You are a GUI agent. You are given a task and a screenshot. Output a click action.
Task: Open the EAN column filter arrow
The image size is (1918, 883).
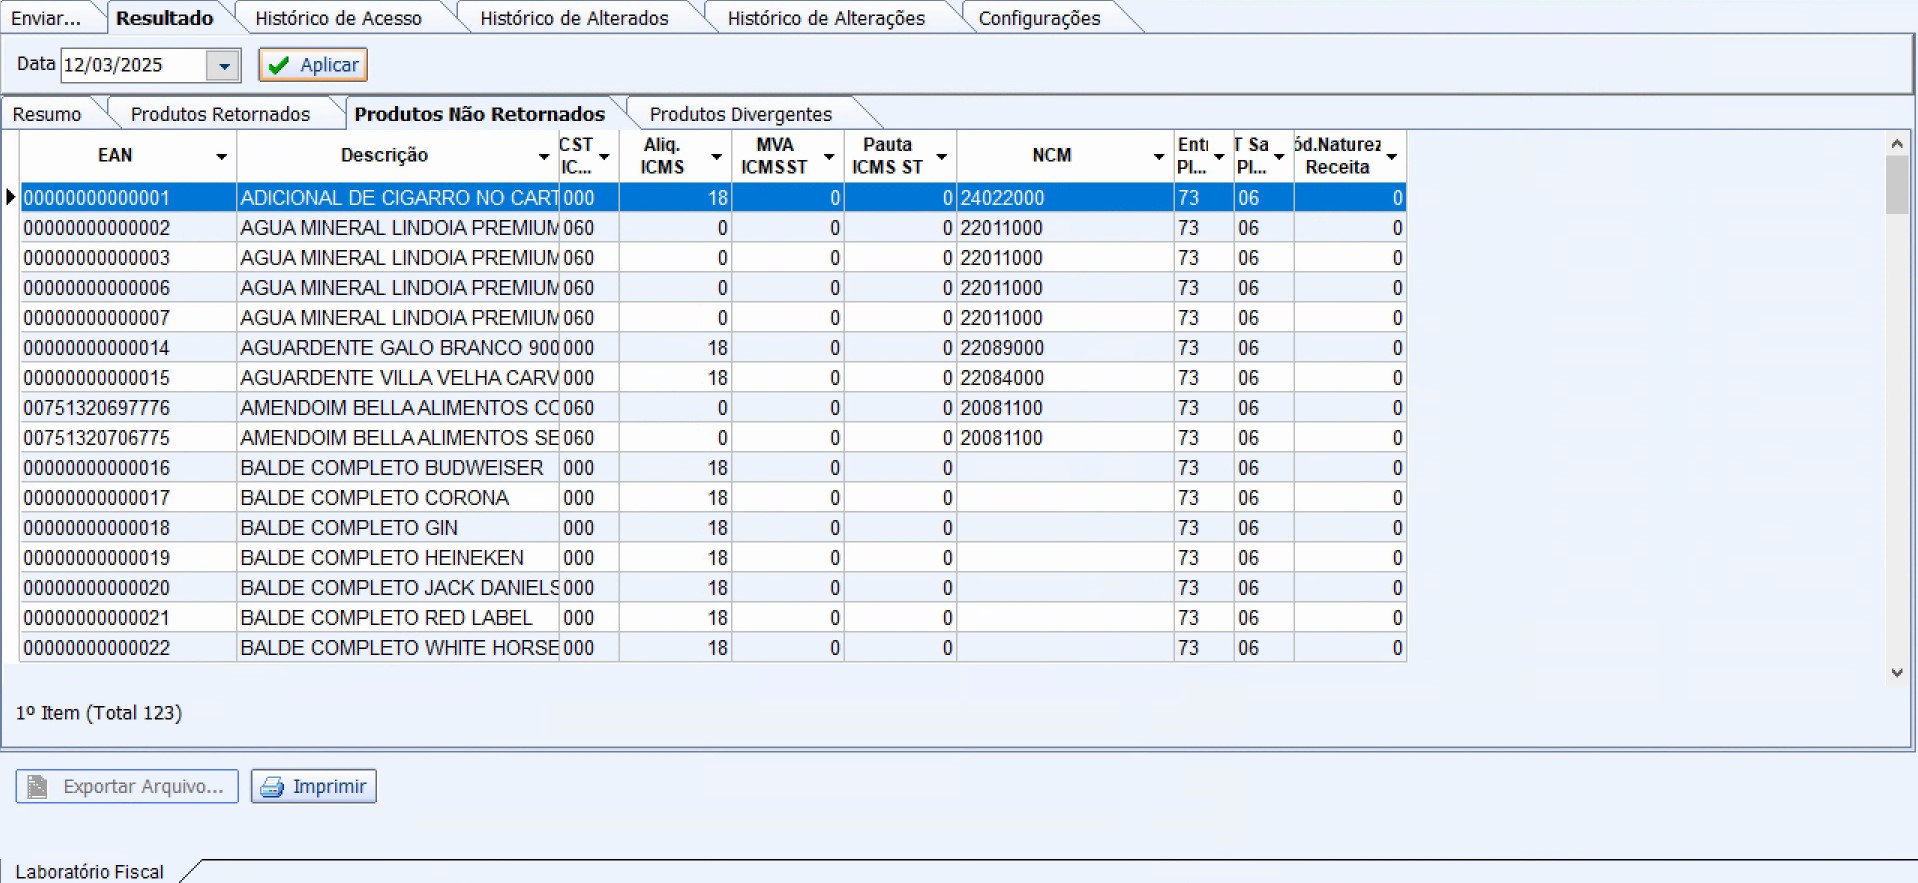click(221, 157)
